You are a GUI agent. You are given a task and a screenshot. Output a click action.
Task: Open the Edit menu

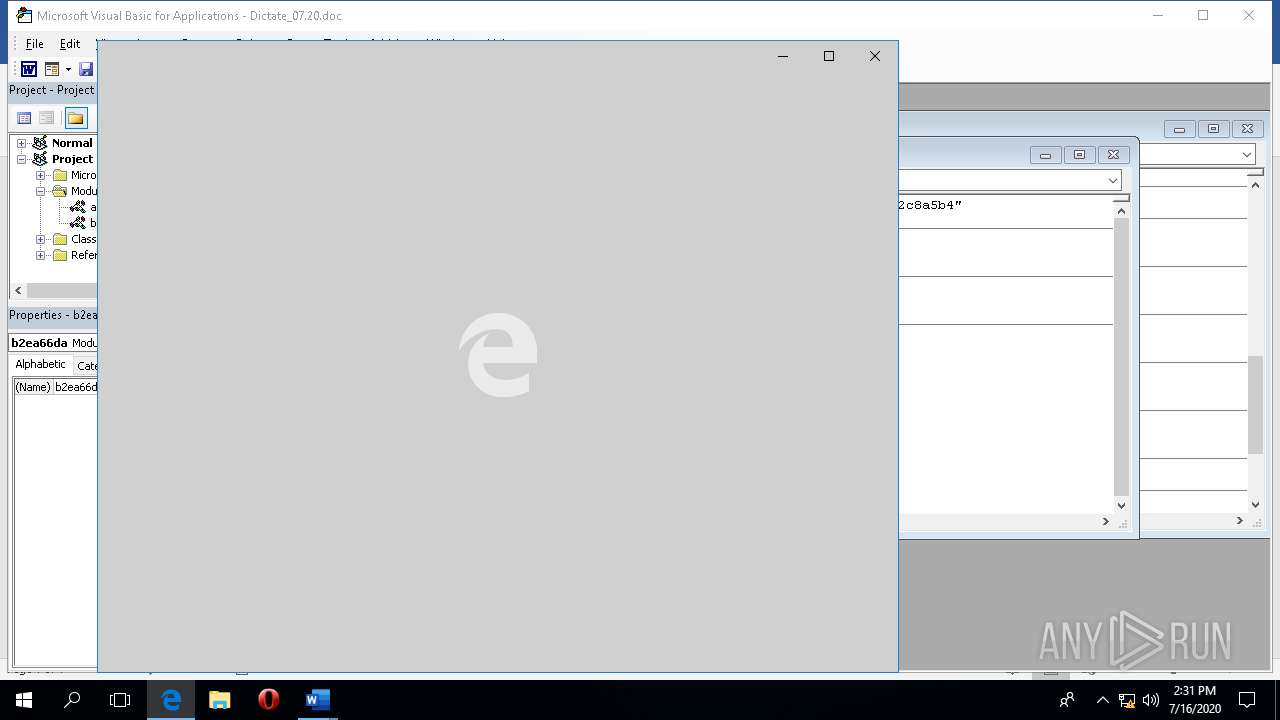pos(70,44)
